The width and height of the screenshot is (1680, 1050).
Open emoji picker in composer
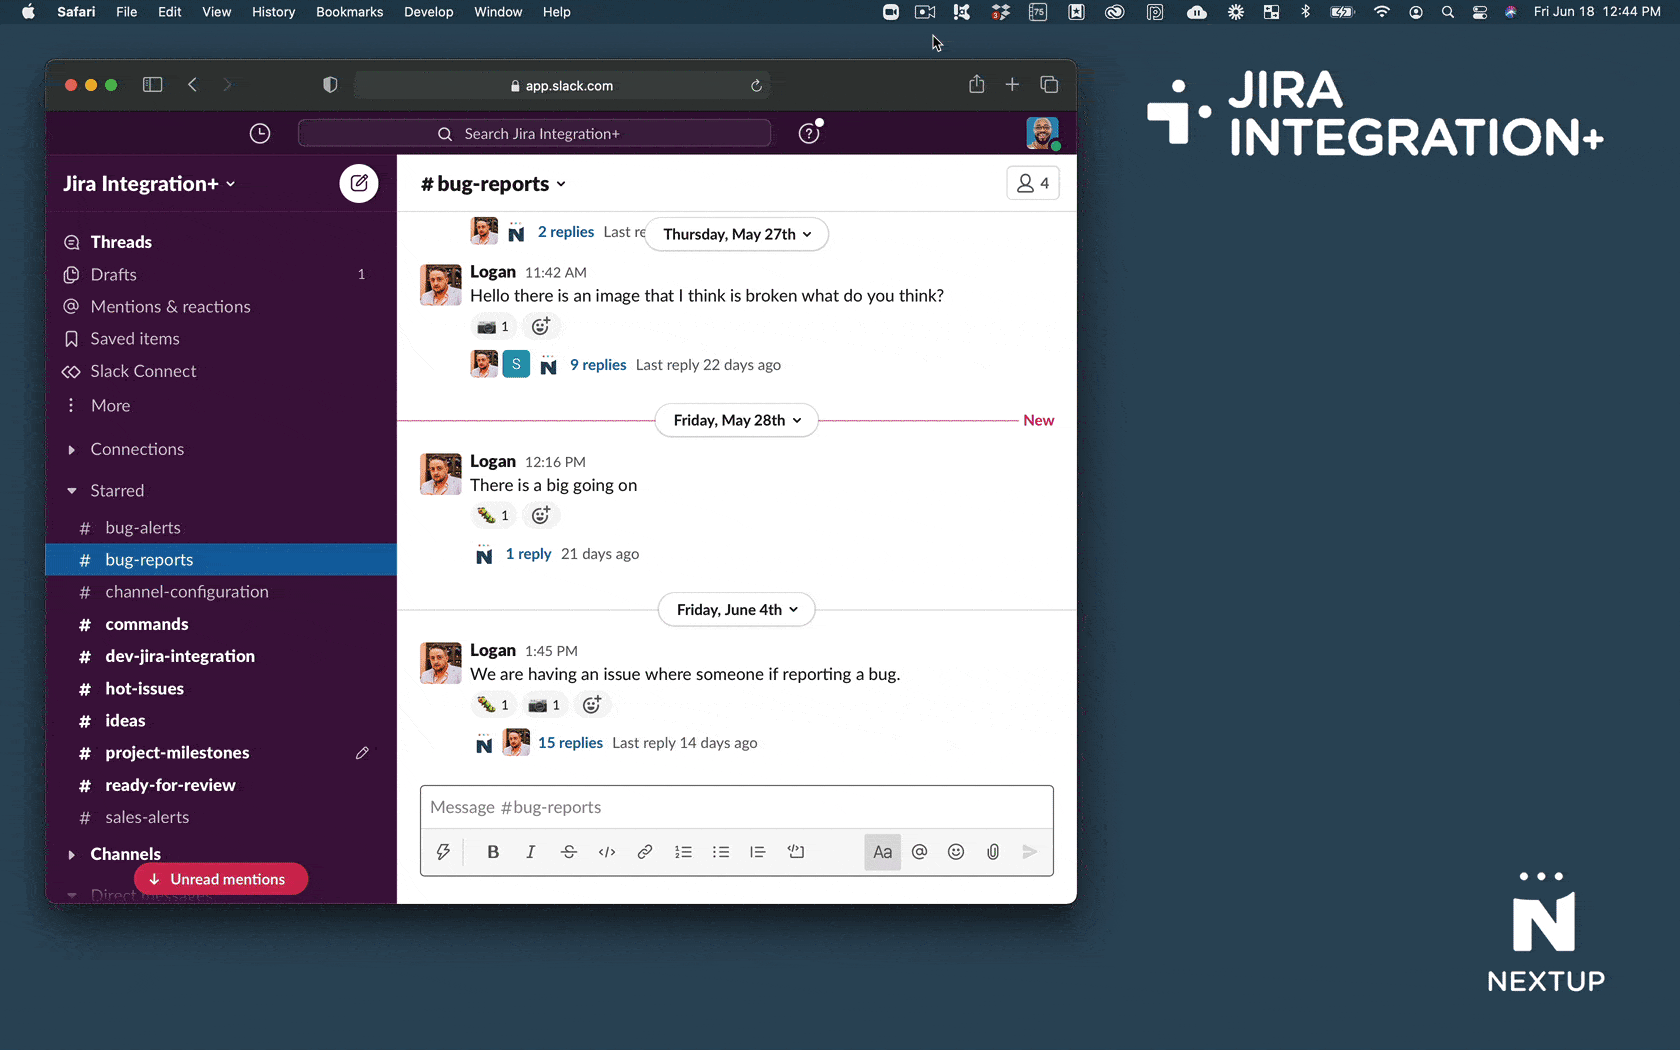(956, 852)
